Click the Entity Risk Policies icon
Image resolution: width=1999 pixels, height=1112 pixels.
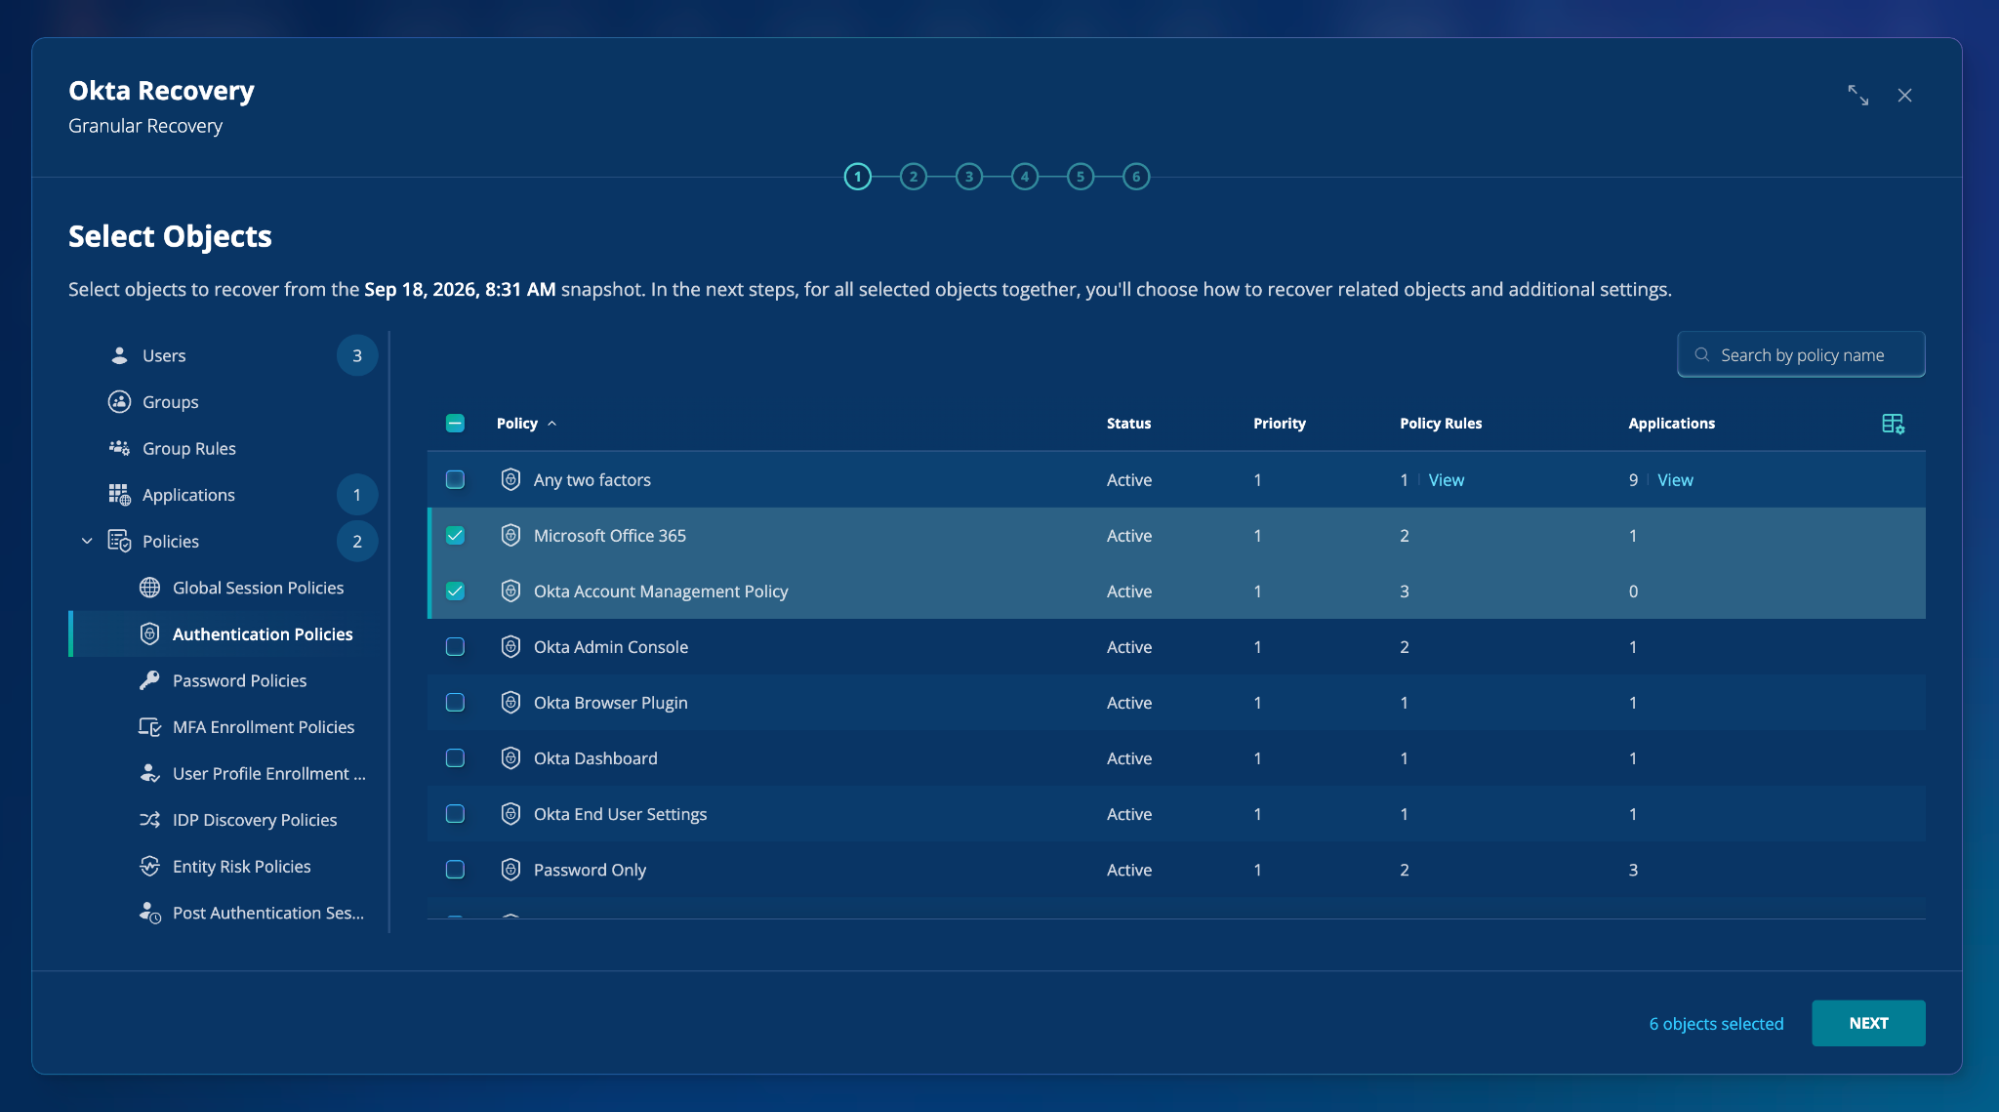pos(150,866)
